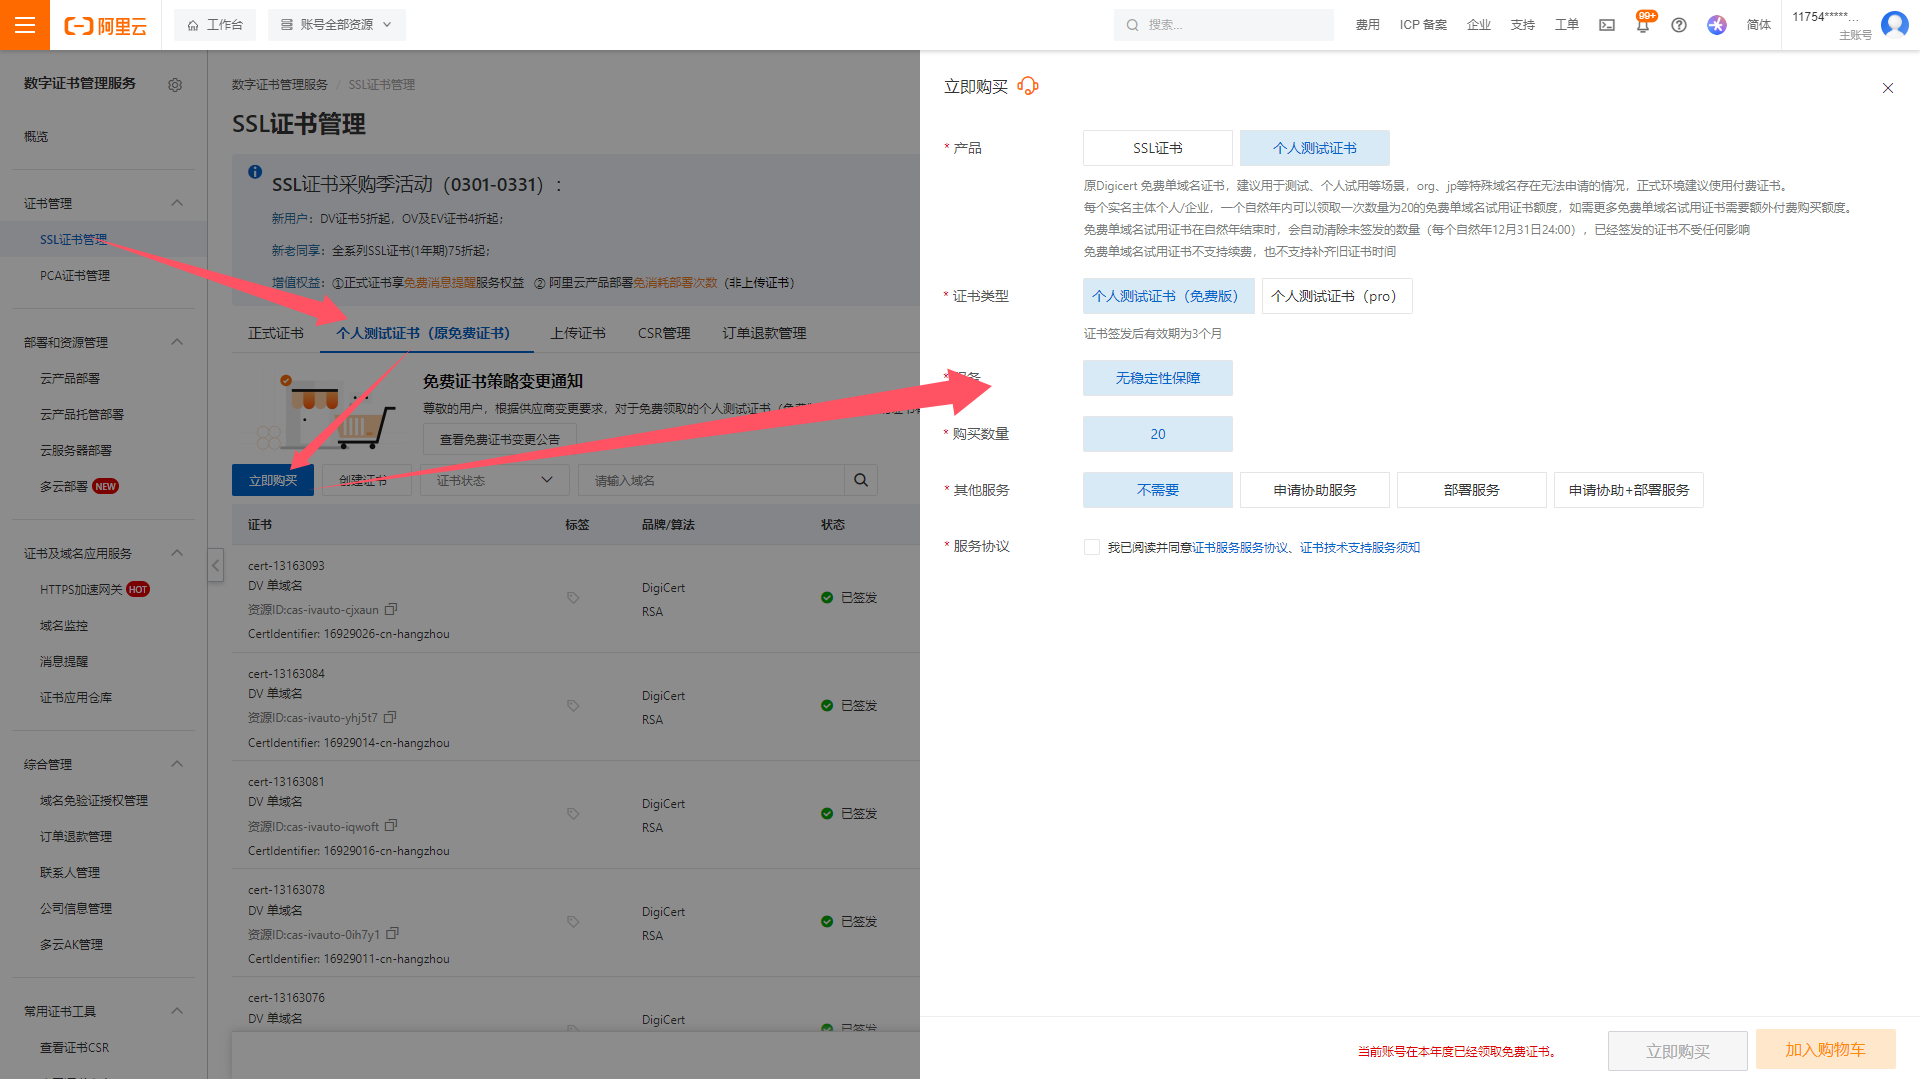Click the domain search magnifier icon
The width and height of the screenshot is (1920, 1079).
[861, 480]
